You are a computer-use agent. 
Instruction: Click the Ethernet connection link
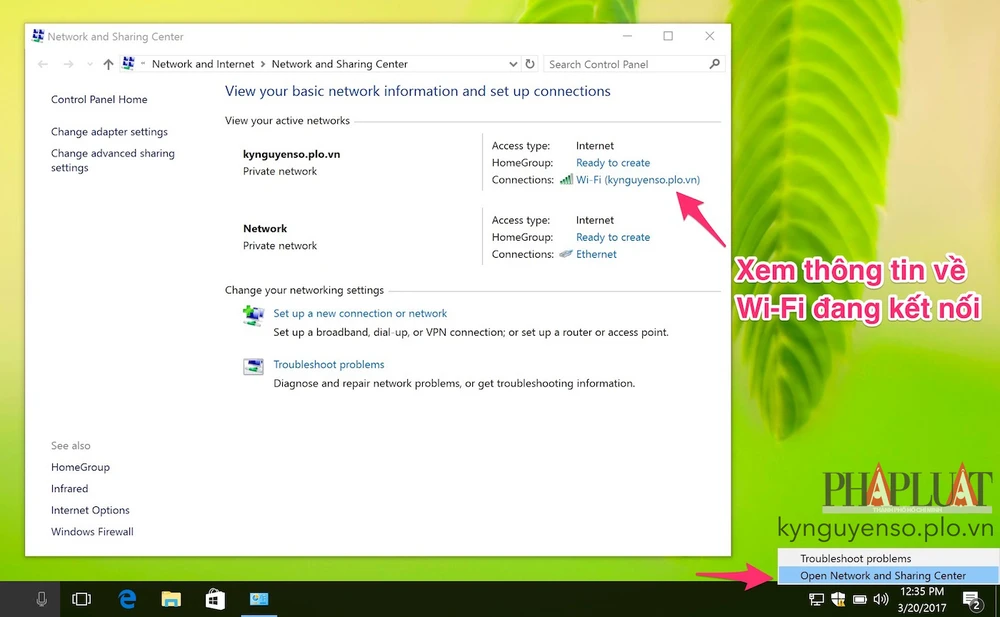pyautogui.click(x=596, y=254)
